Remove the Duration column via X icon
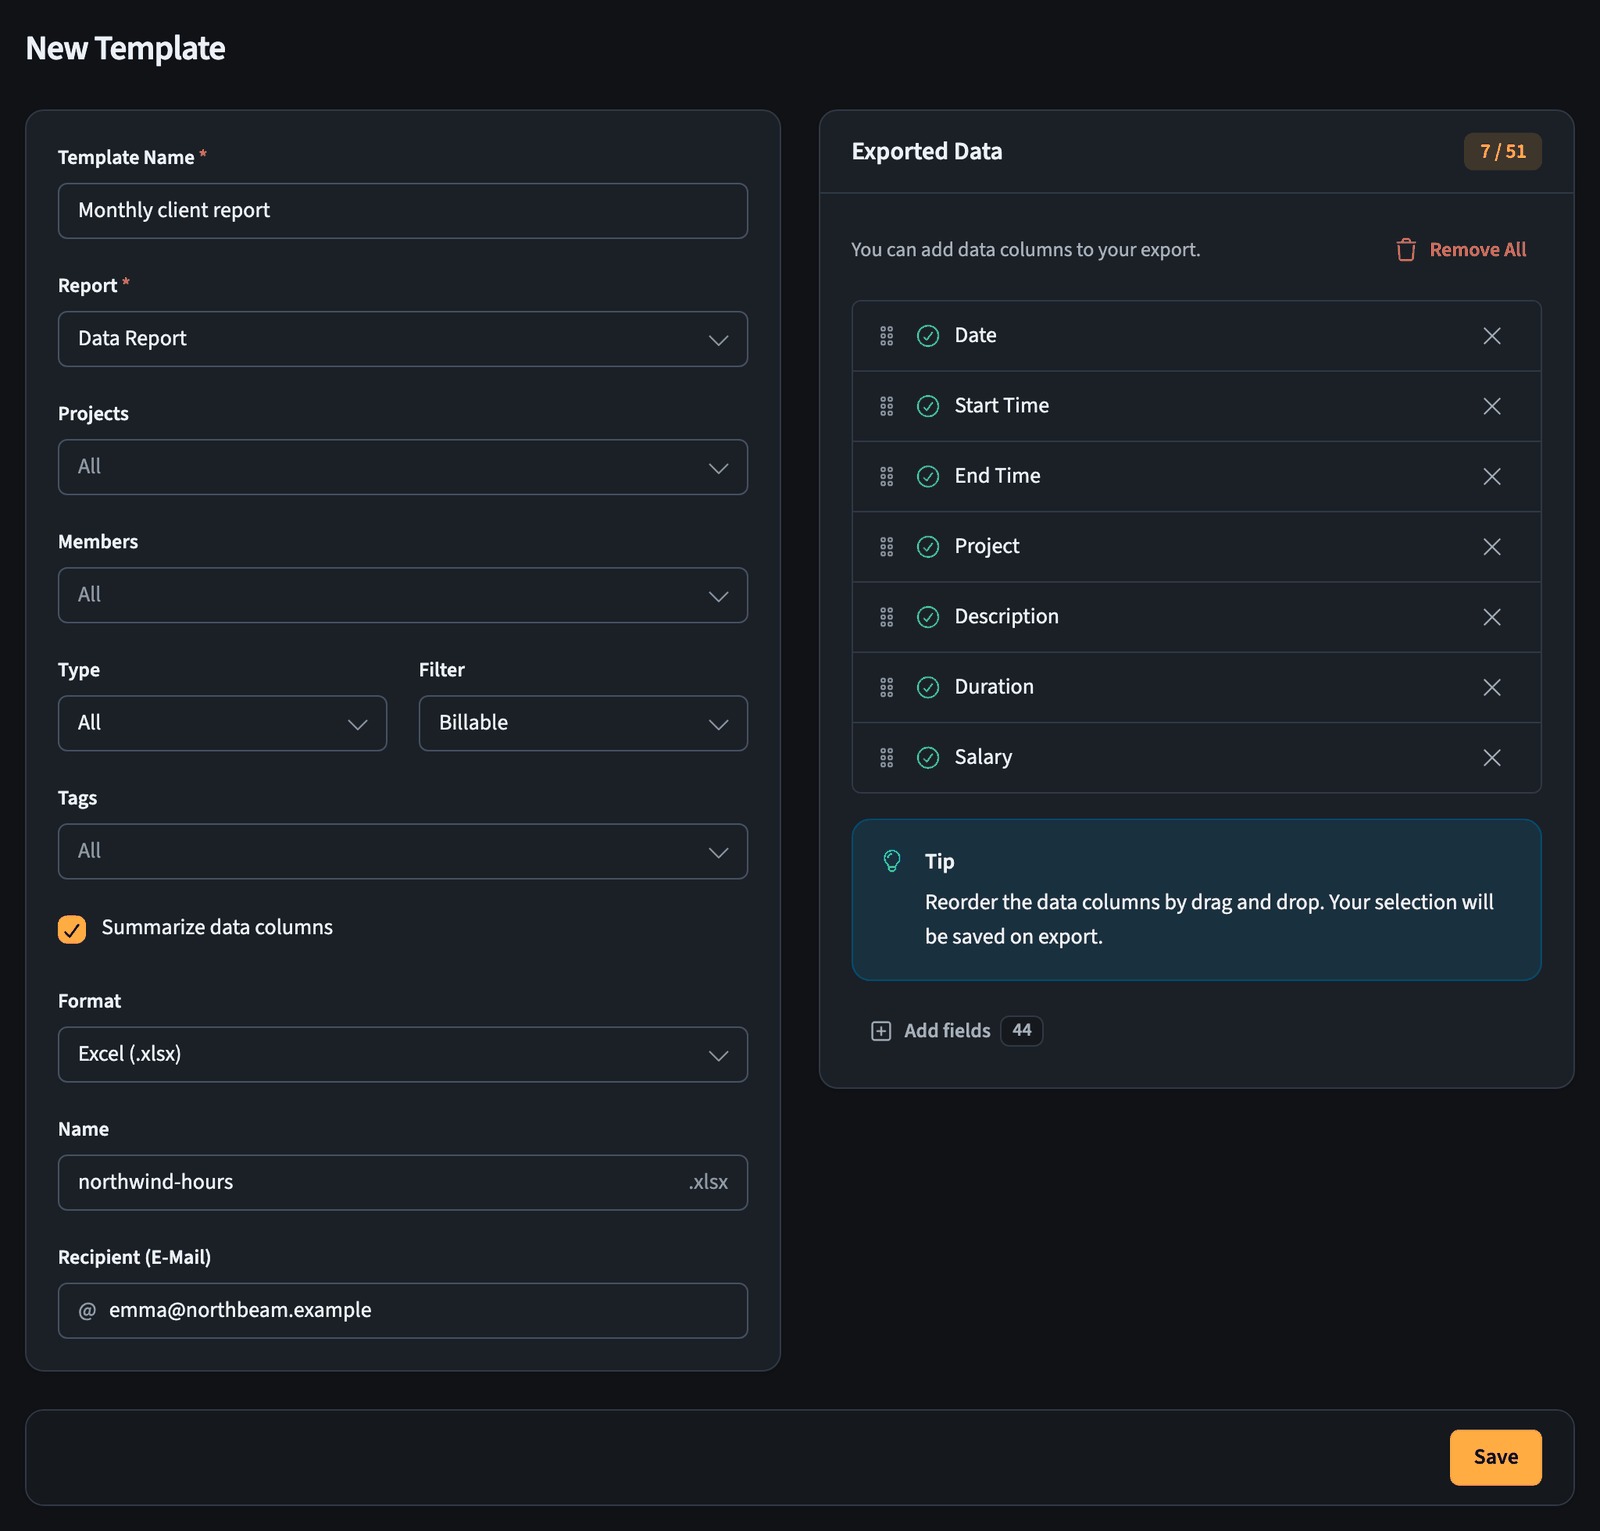 (x=1491, y=687)
